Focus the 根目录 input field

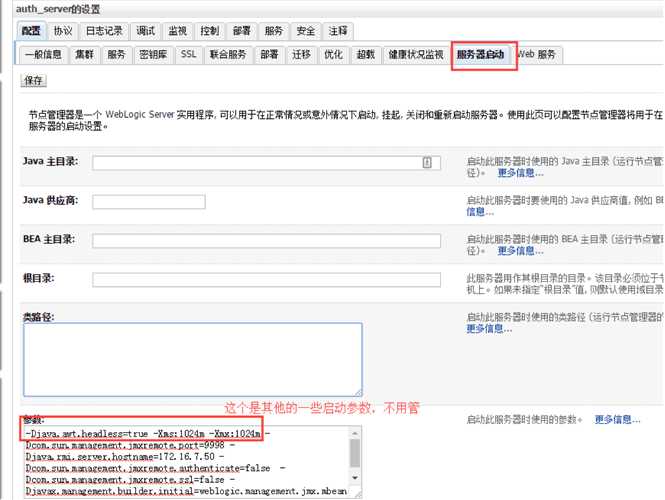tap(266, 279)
